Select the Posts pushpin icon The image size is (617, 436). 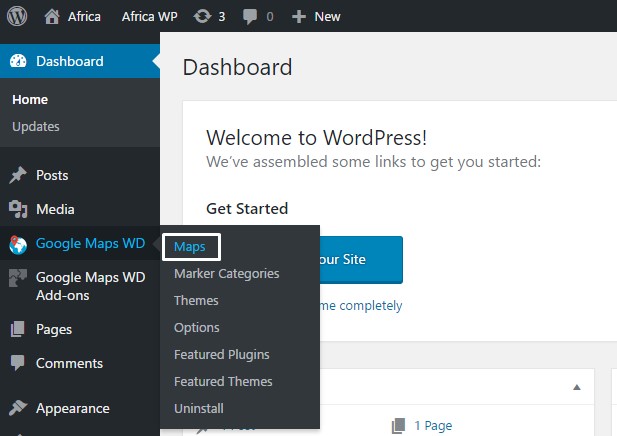click(18, 175)
